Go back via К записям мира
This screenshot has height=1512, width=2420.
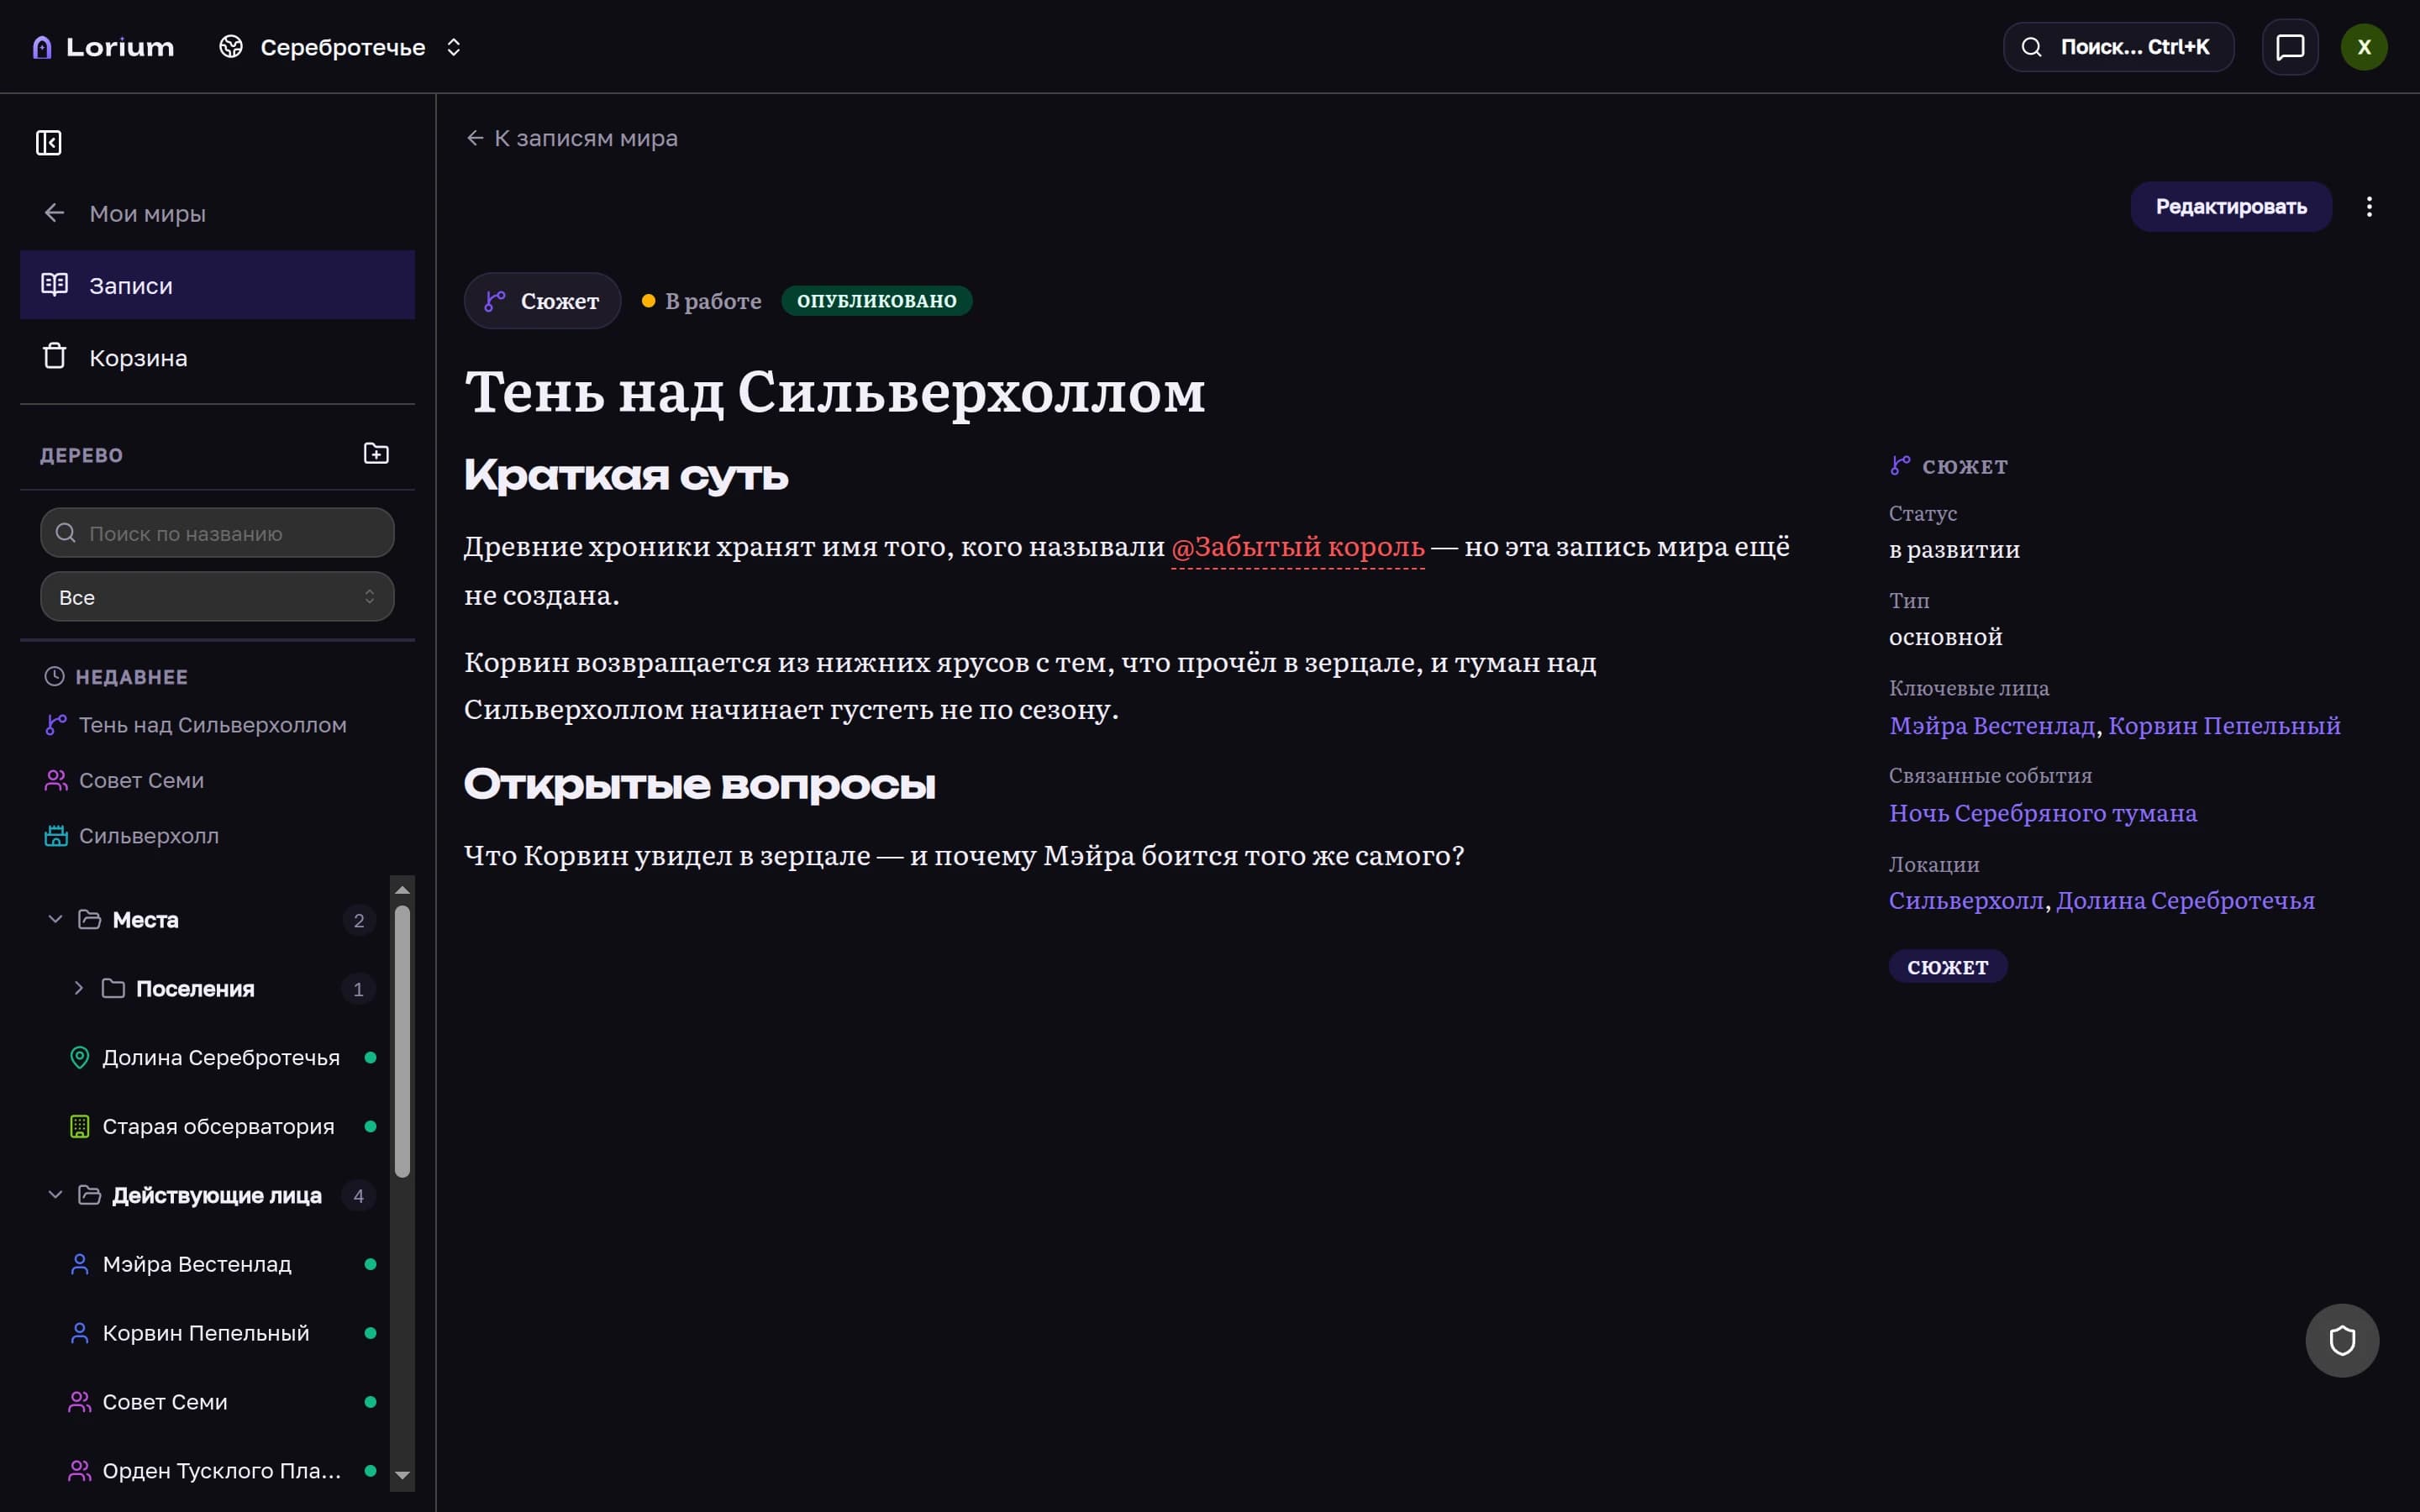571,138
